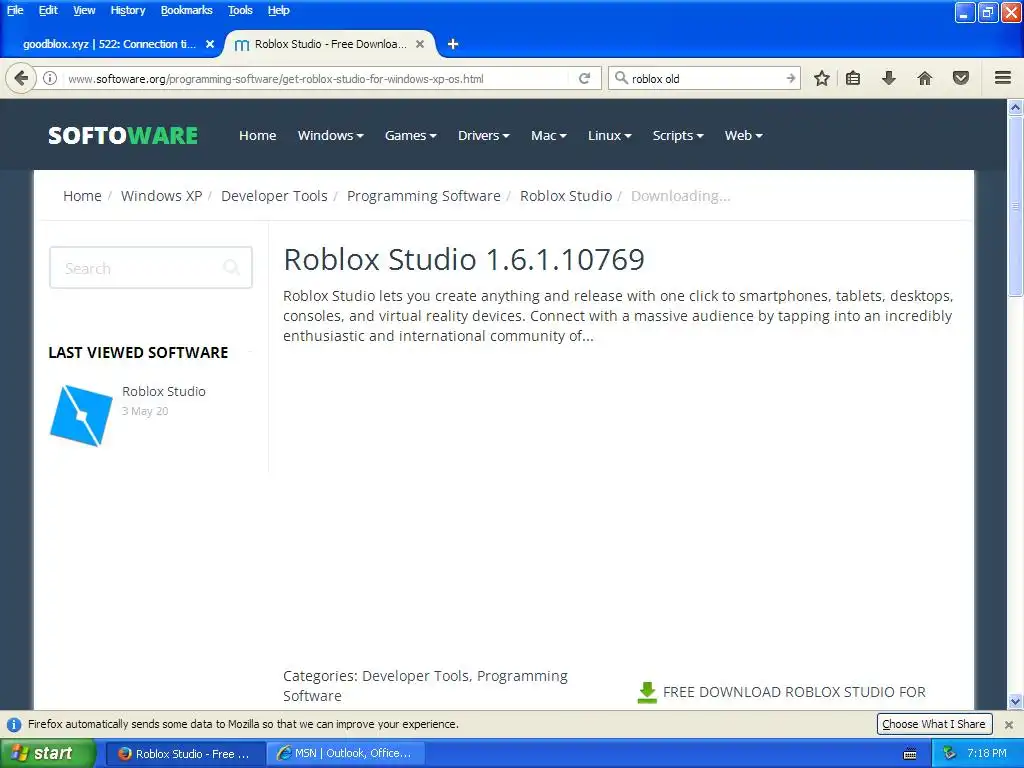Switch to the goodblox.xyz tab
Viewport: 1024px width, 768px height.
pyautogui.click(x=110, y=44)
